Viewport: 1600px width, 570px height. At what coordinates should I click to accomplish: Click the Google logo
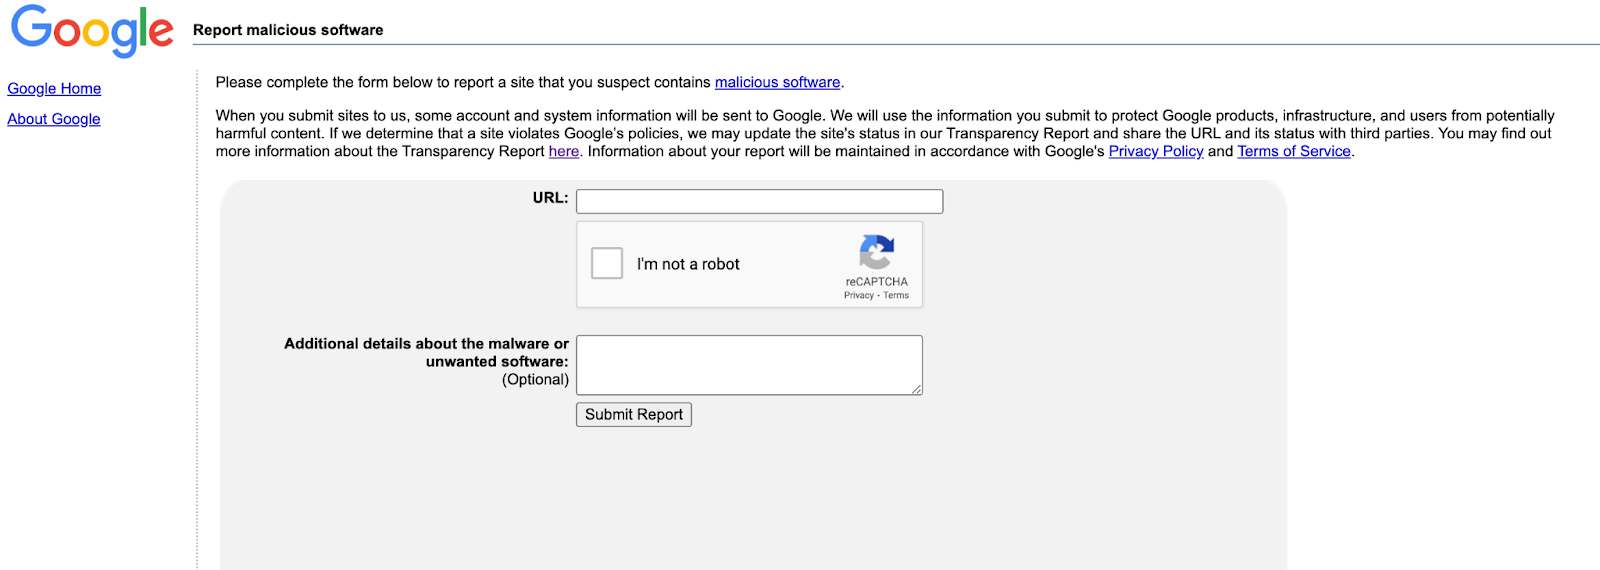[92, 30]
